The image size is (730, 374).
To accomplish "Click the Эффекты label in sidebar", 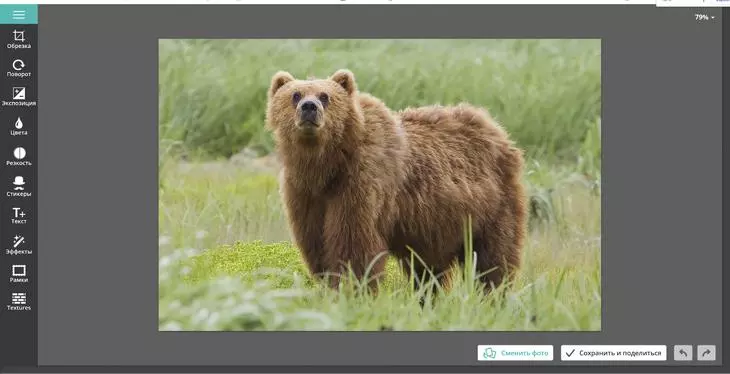I will [x=19, y=252].
